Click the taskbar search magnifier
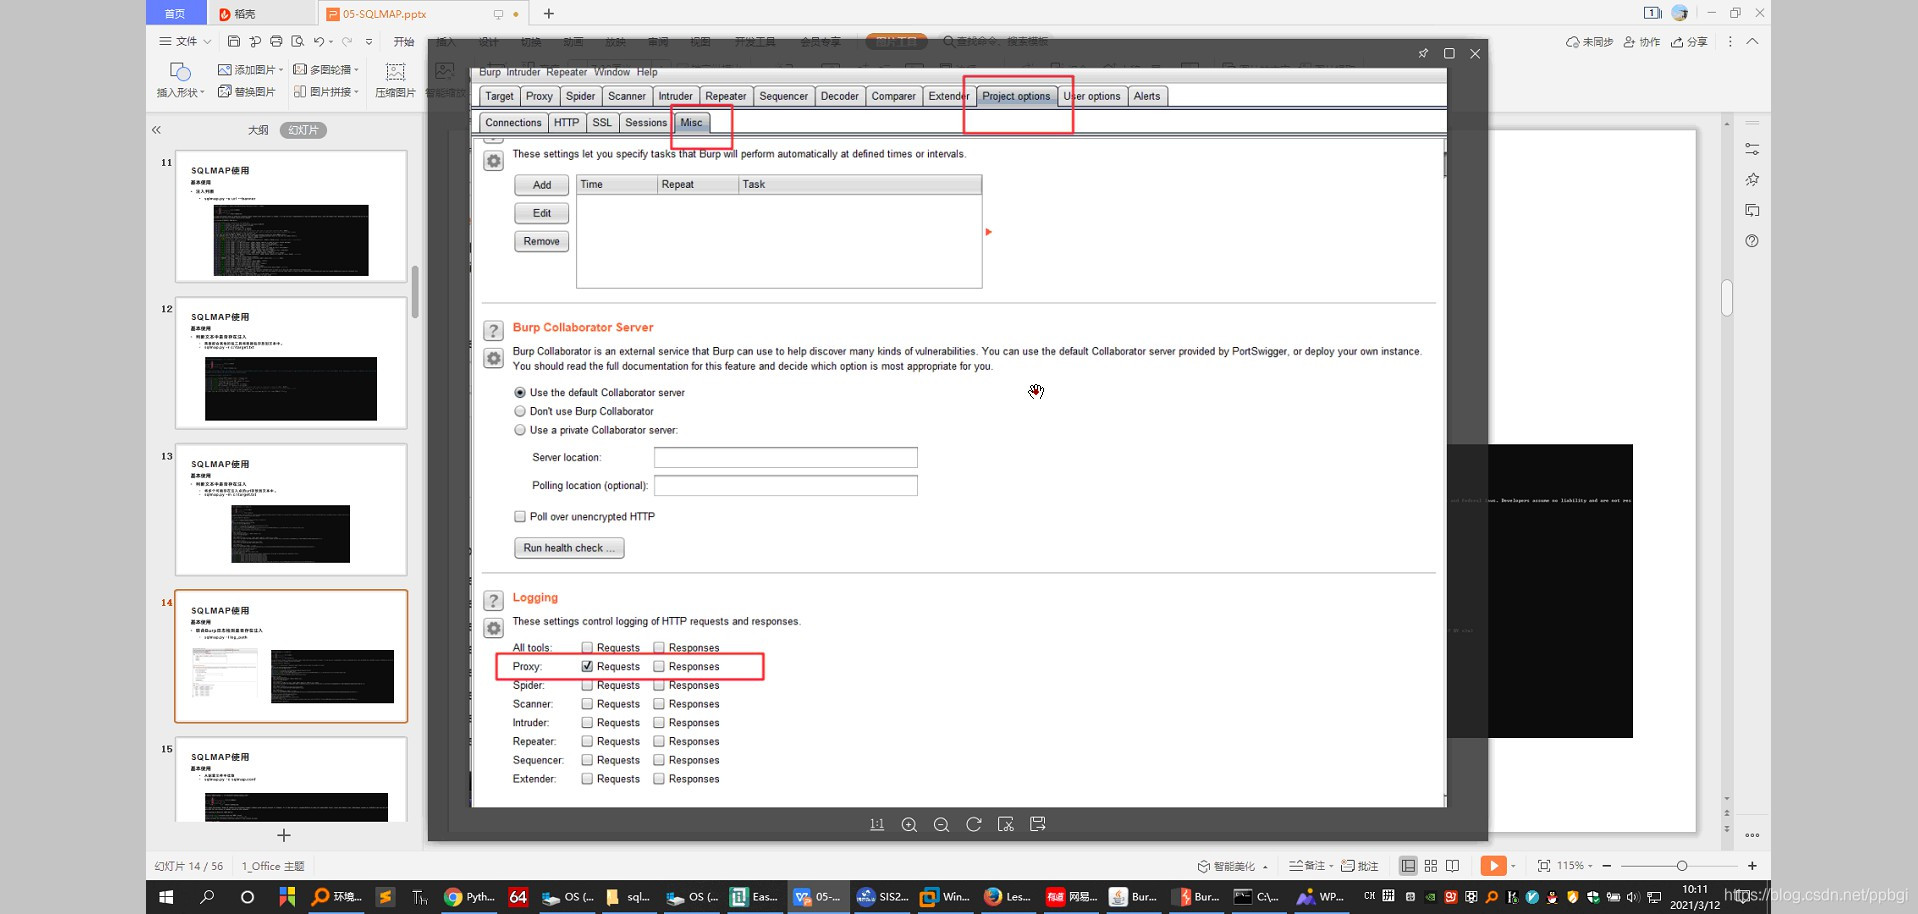This screenshot has width=1918, height=914. coord(207,897)
